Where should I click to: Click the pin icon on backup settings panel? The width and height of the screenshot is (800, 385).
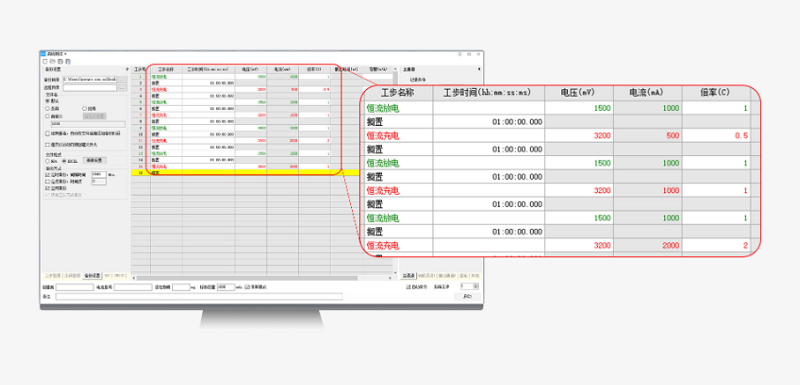[x=127, y=69]
